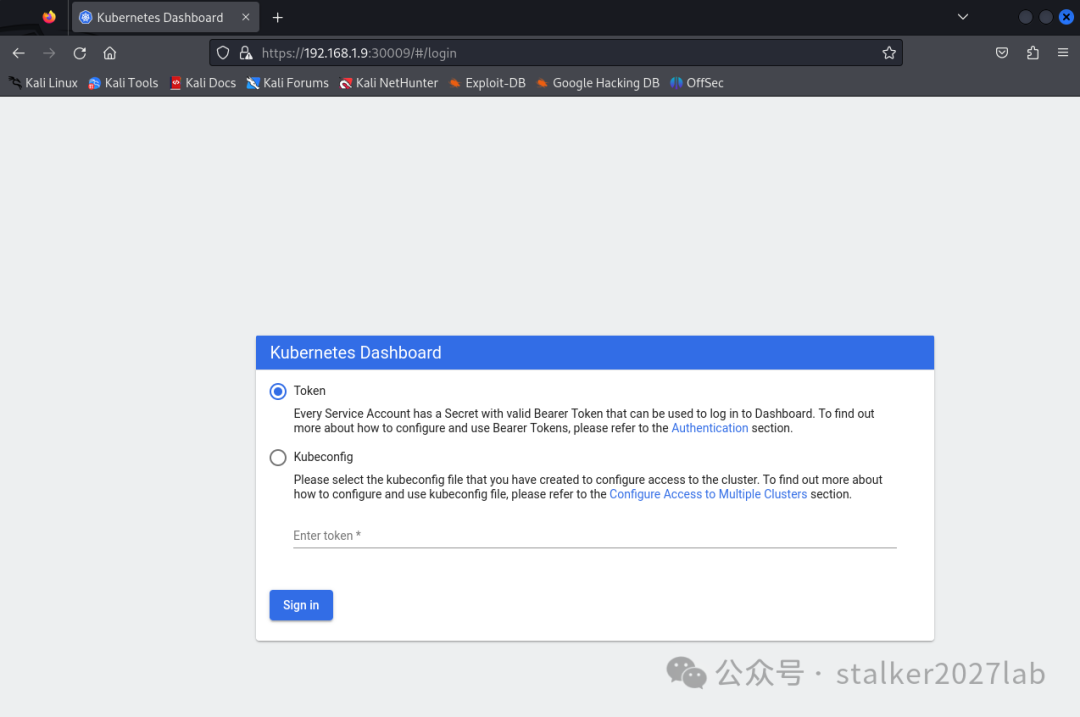This screenshot has height=717, width=1080.
Task: Open the Pocket save icon
Action: (1002, 53)
